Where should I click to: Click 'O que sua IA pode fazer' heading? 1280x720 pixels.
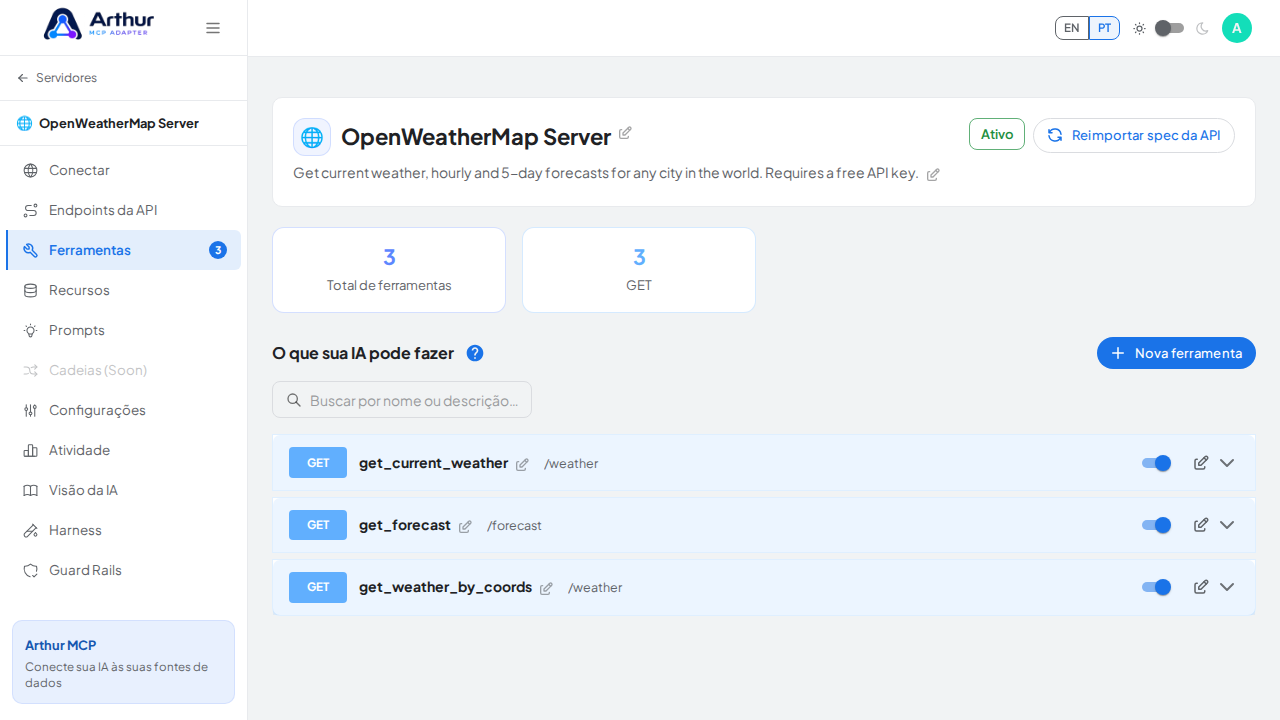363,353
